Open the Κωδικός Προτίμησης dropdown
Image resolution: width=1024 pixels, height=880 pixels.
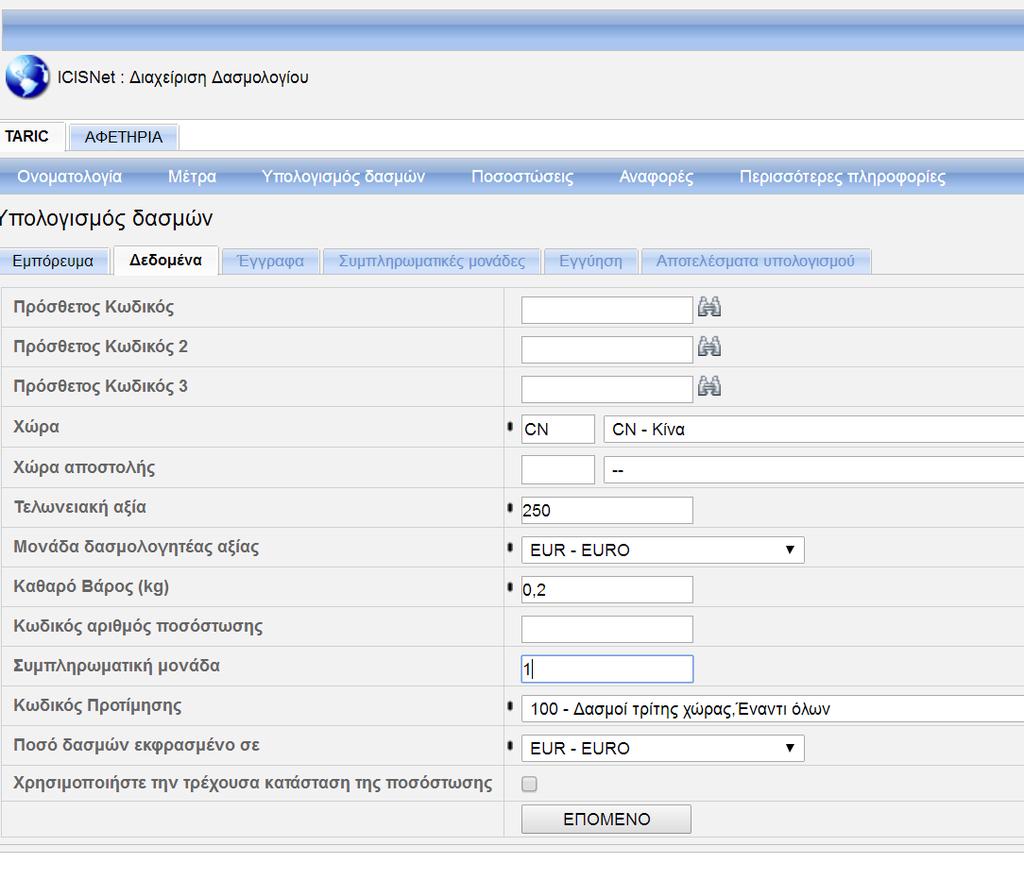(773, 709)
